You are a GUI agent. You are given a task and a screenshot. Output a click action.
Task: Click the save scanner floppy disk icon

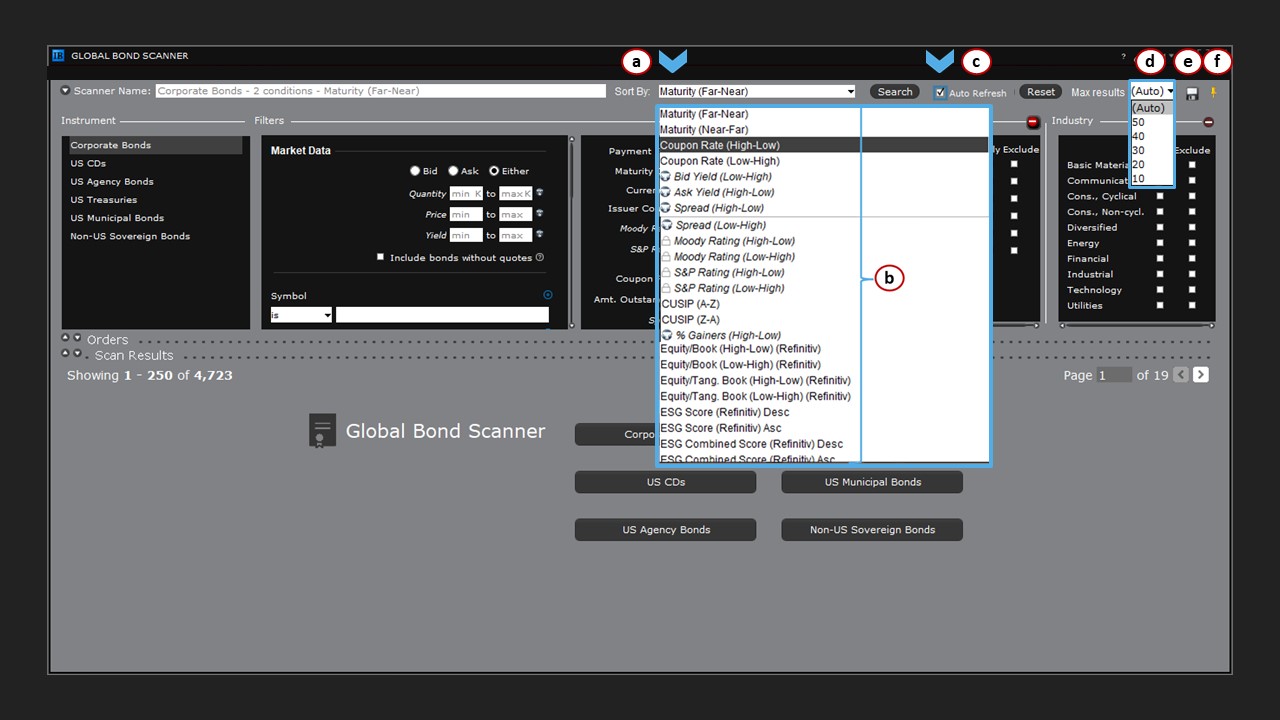coord(1192,93)
